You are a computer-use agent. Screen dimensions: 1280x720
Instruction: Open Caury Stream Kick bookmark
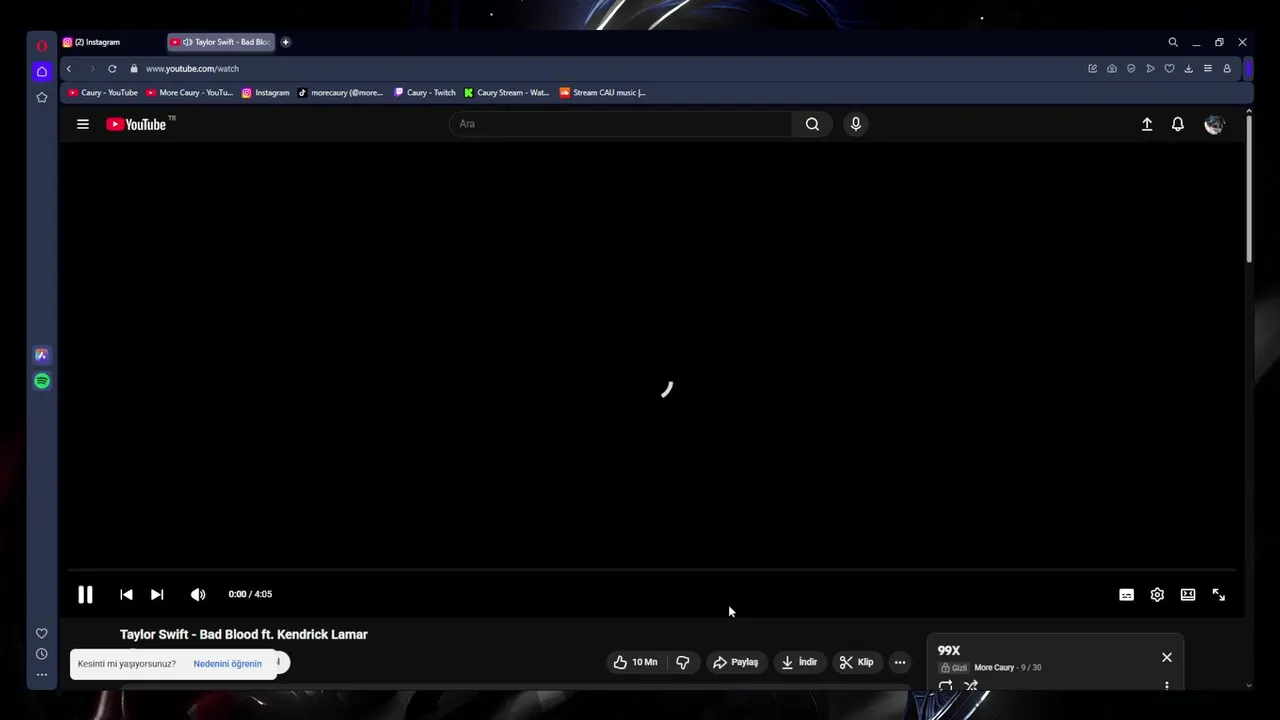coord(506,93)
